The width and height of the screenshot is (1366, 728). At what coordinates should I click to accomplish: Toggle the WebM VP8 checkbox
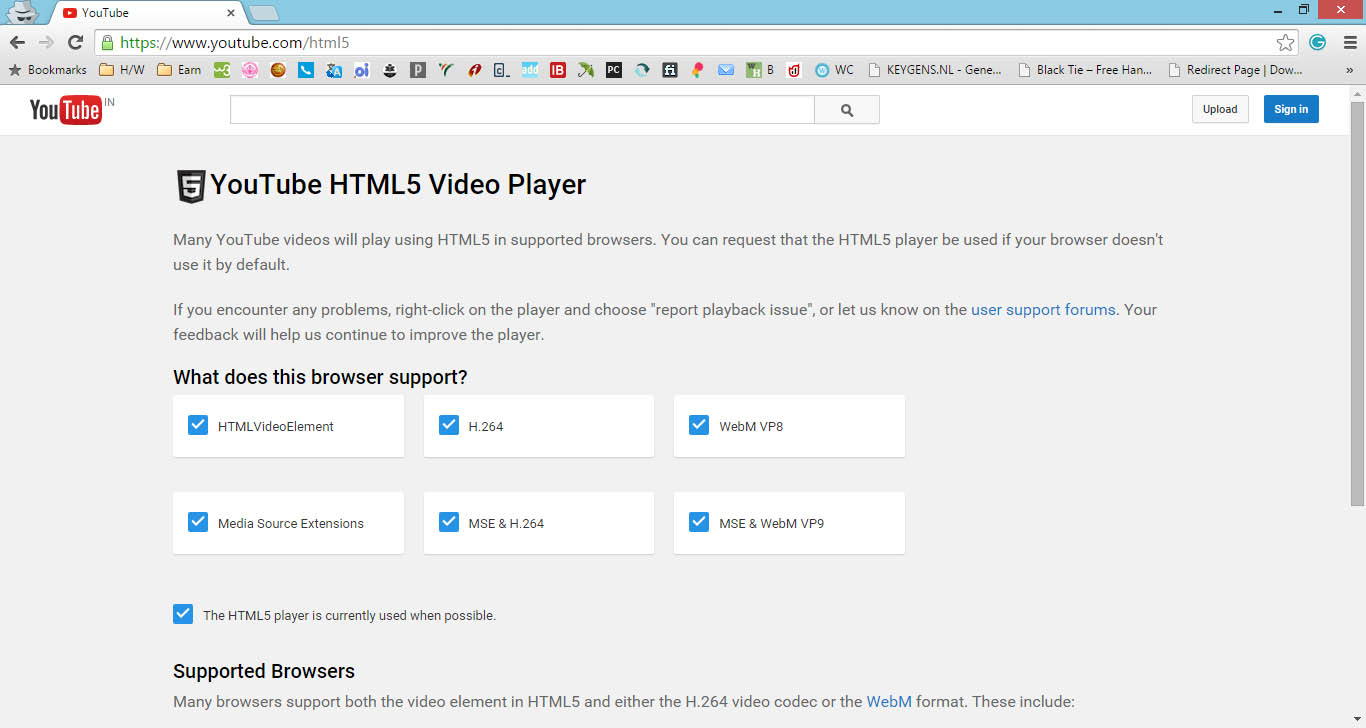coord(699,426)
